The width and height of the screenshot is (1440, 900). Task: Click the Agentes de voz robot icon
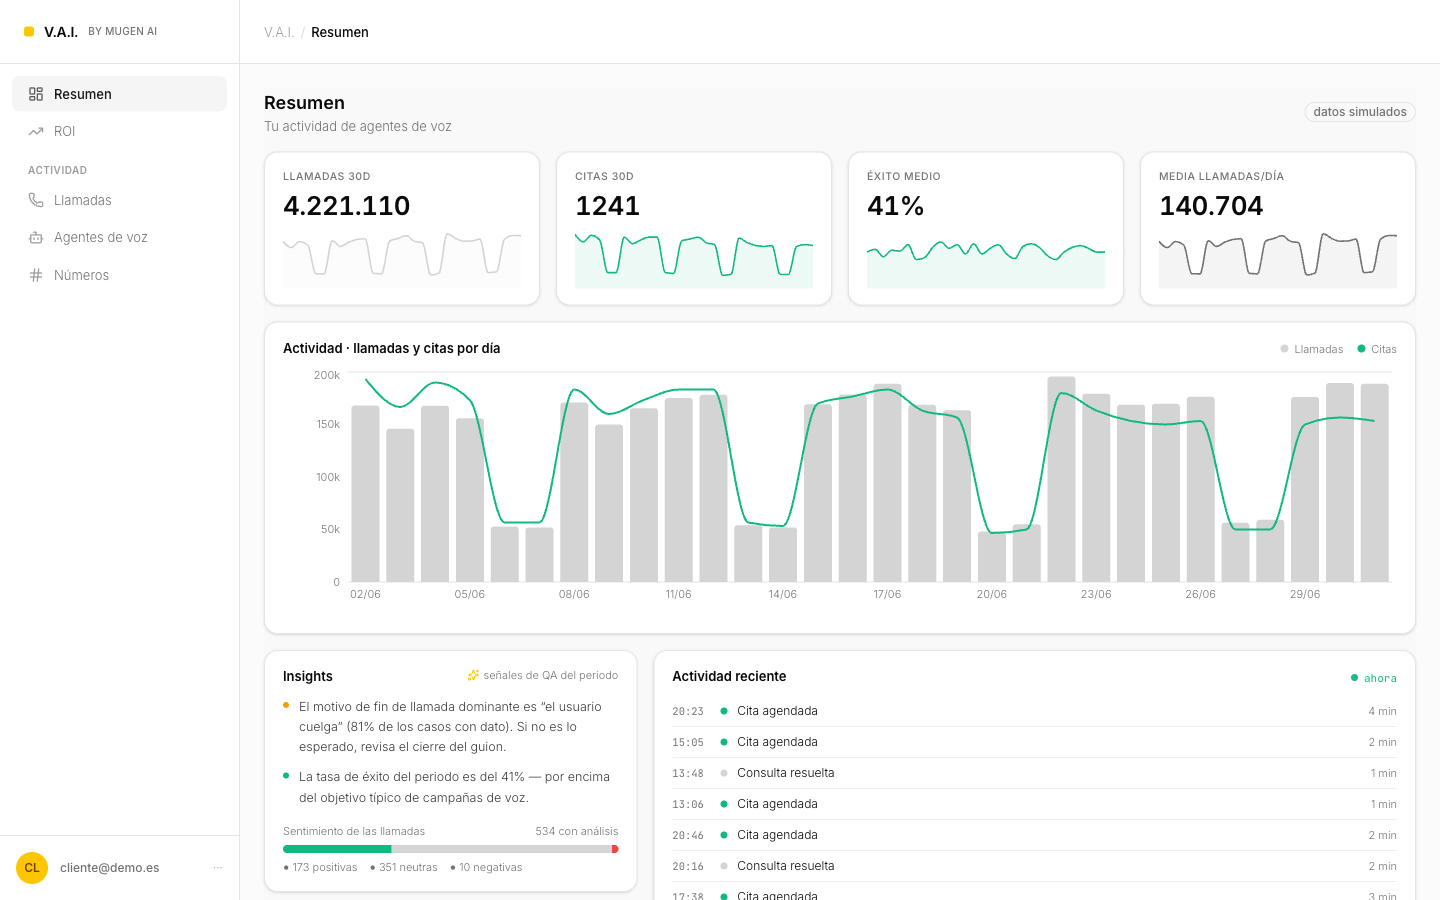point(36,237)
